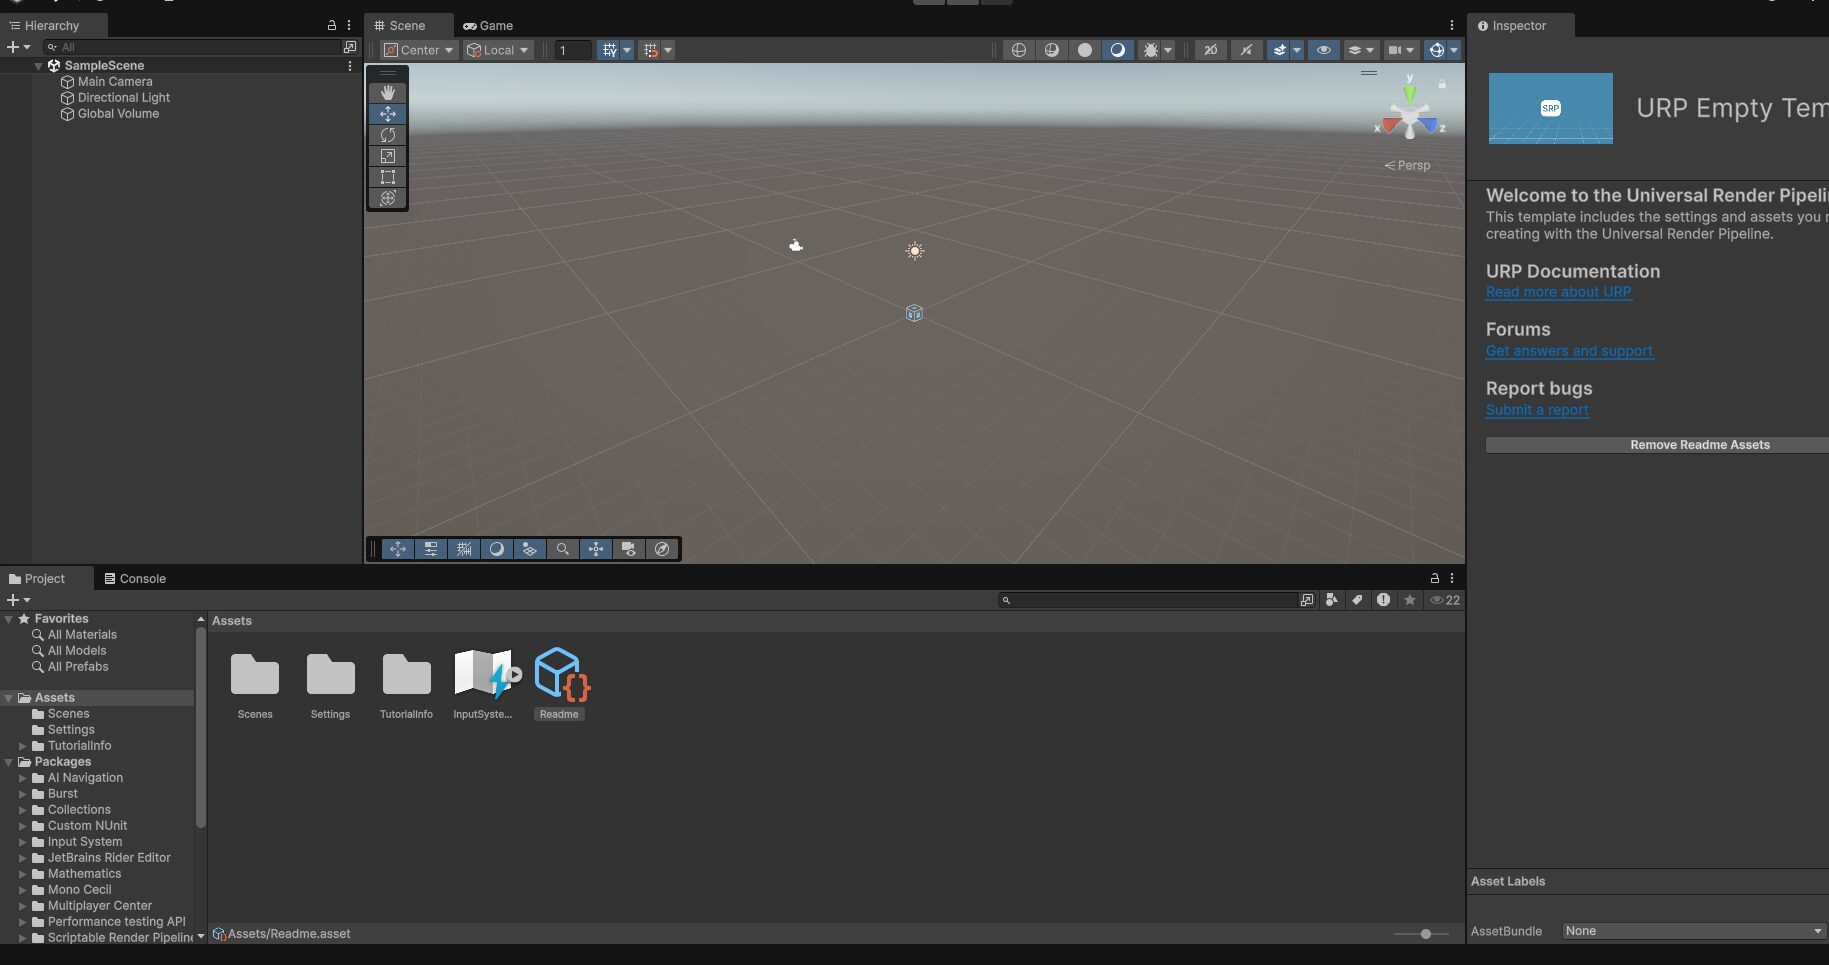Screen dimensions: 1829x965
Task: Open the grid axis dropdown arrow
Action: [x=627, y=50]
